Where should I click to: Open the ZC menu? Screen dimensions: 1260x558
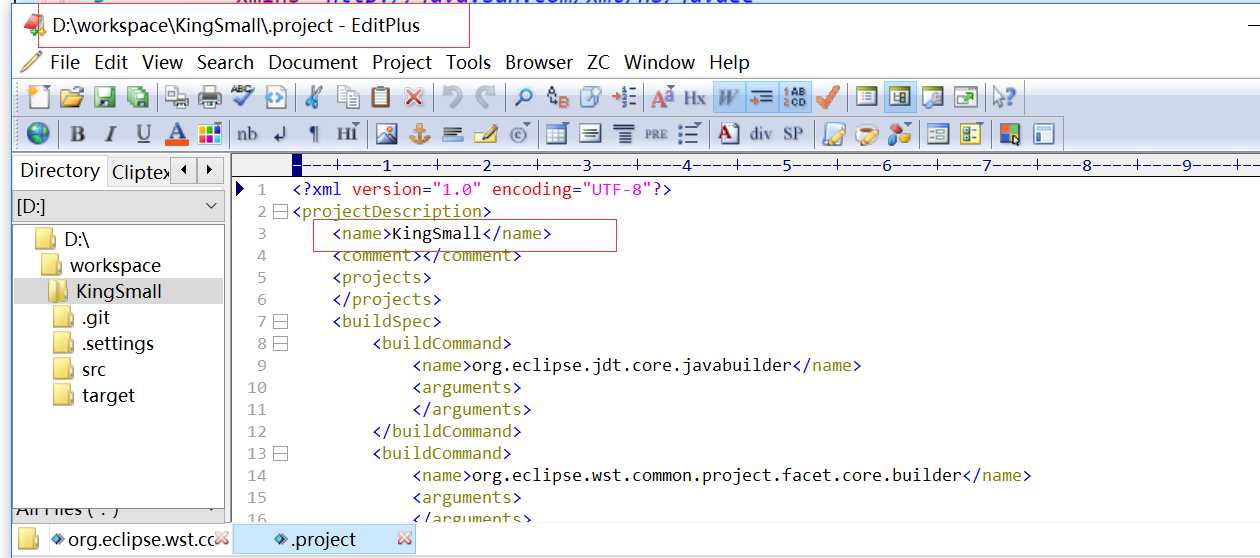point(599,62)
